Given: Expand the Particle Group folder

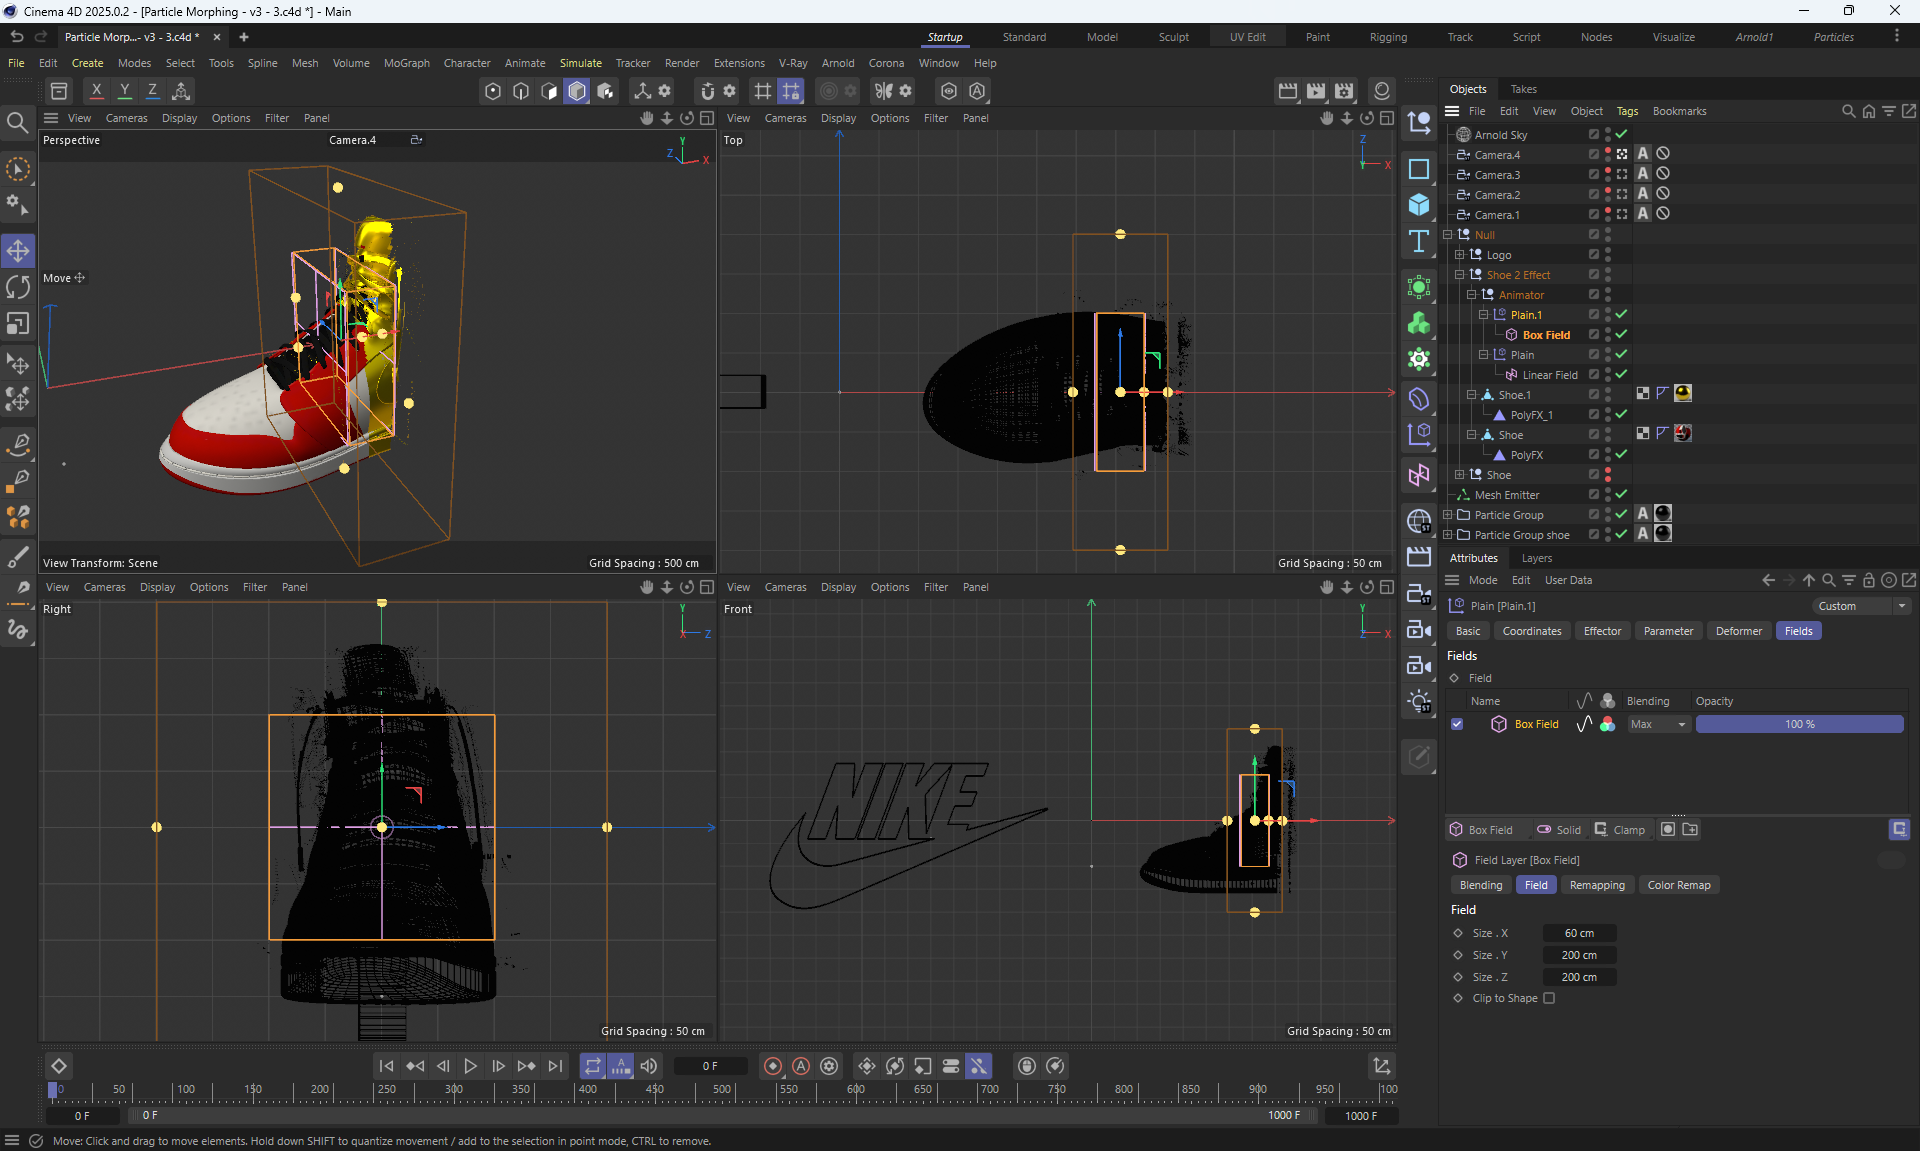Looking at the screenshot, I should pos(1447,515).
